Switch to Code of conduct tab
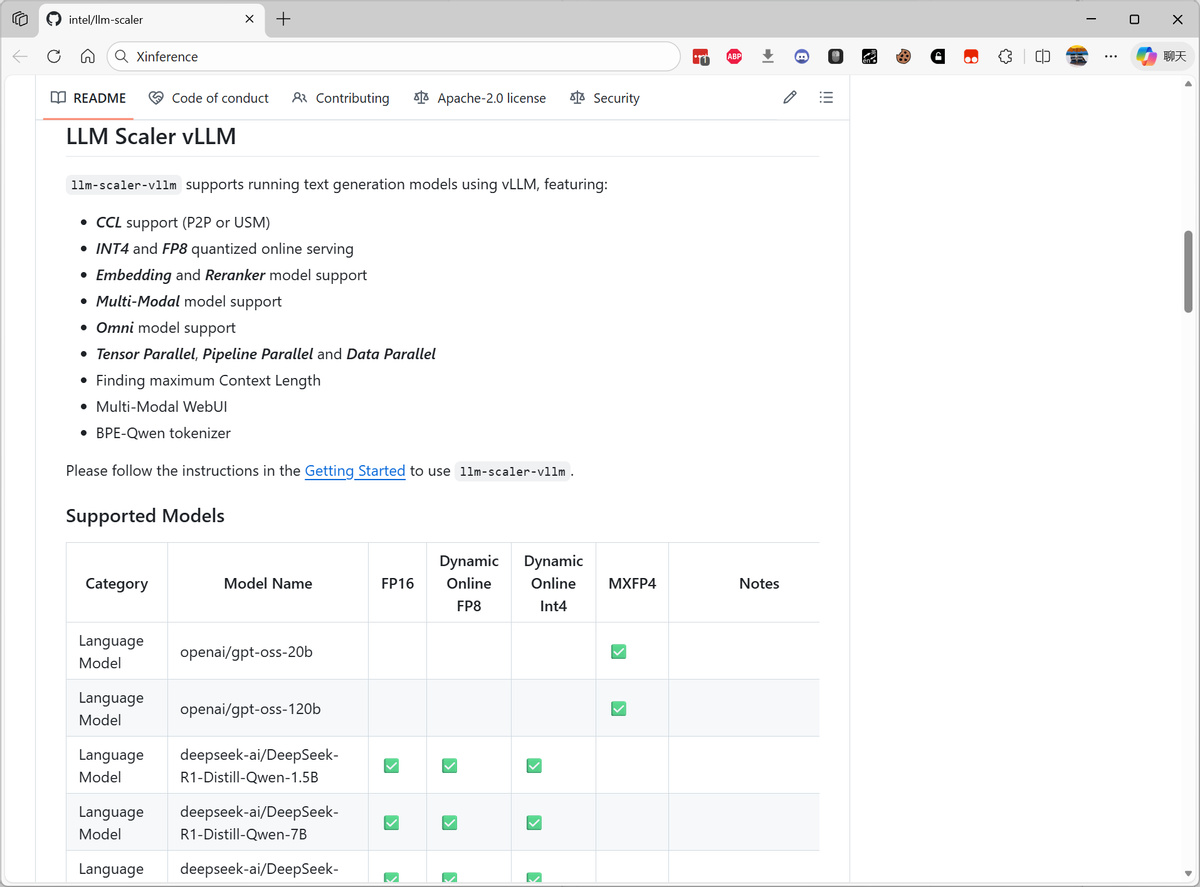The height and width of the screenshot is (887, 1200). [209, 98]
